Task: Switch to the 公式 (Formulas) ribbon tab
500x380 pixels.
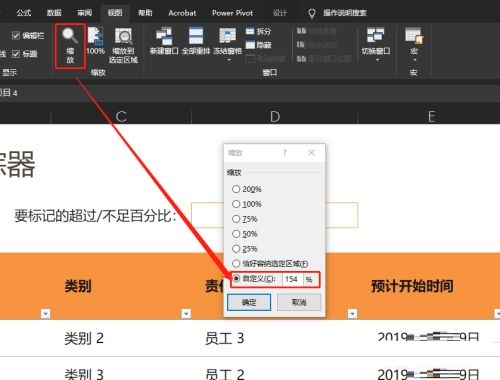Action: (24, 13)
